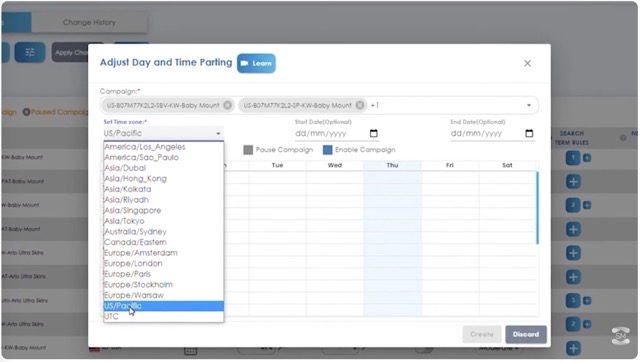Choose Asia/Dubai from the list

[163, 168]
